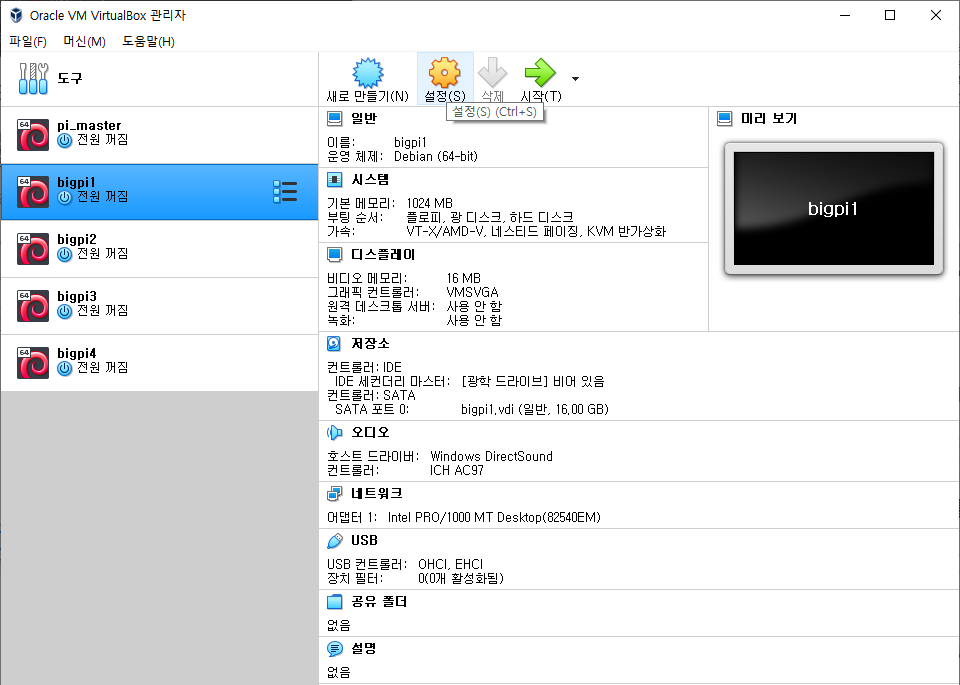Click 16 MB video memory value
Viewport: 960px width, 685px height.
463,278
